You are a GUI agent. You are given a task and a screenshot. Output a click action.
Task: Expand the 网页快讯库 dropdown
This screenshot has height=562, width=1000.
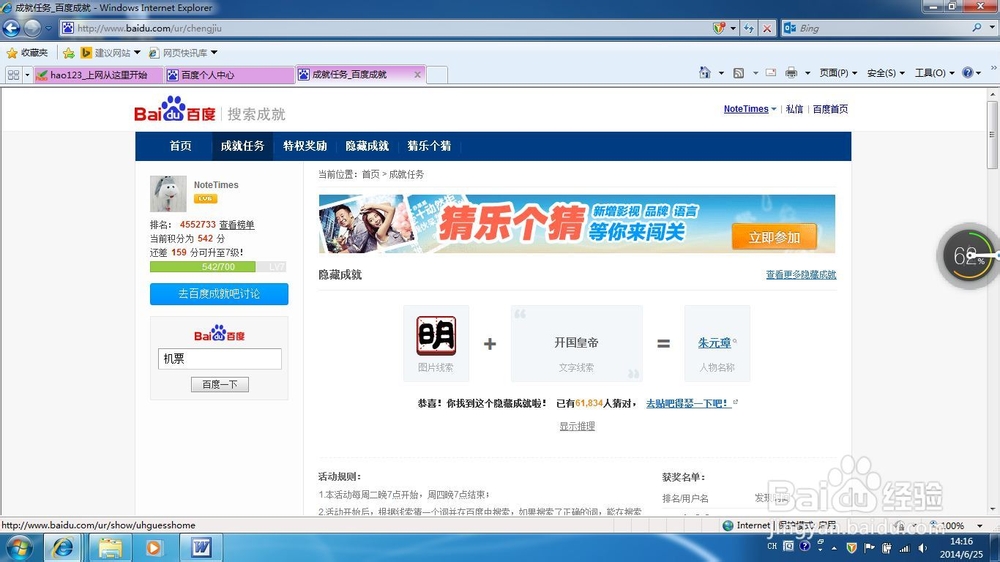click(214, 52)
